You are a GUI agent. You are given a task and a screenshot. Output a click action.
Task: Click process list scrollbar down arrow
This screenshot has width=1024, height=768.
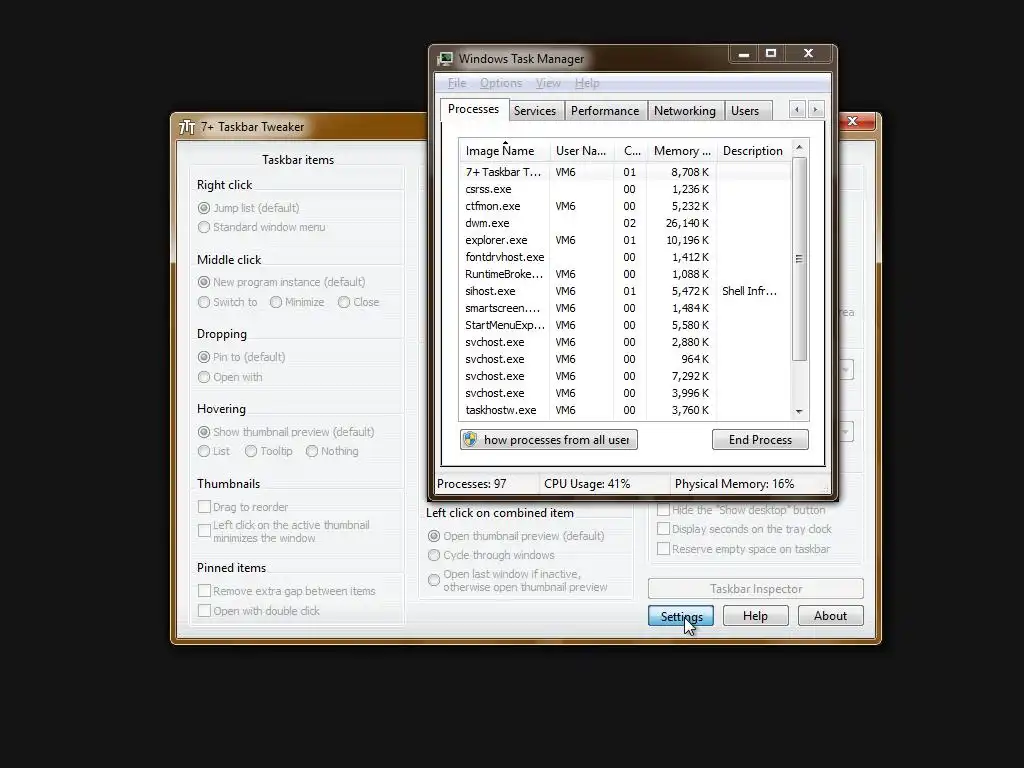pyautogui.click(x=799, y=411)
